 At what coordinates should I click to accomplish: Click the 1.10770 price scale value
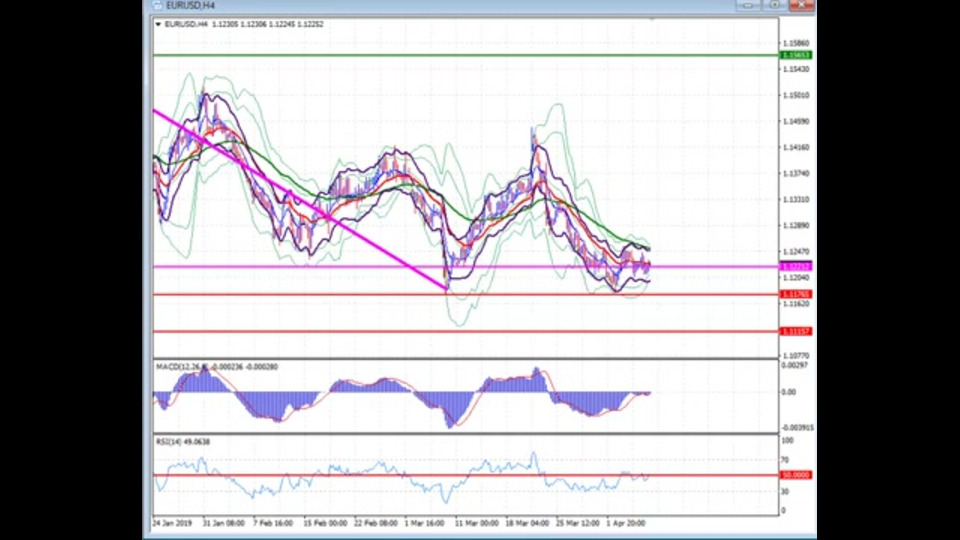click(796, 356)
